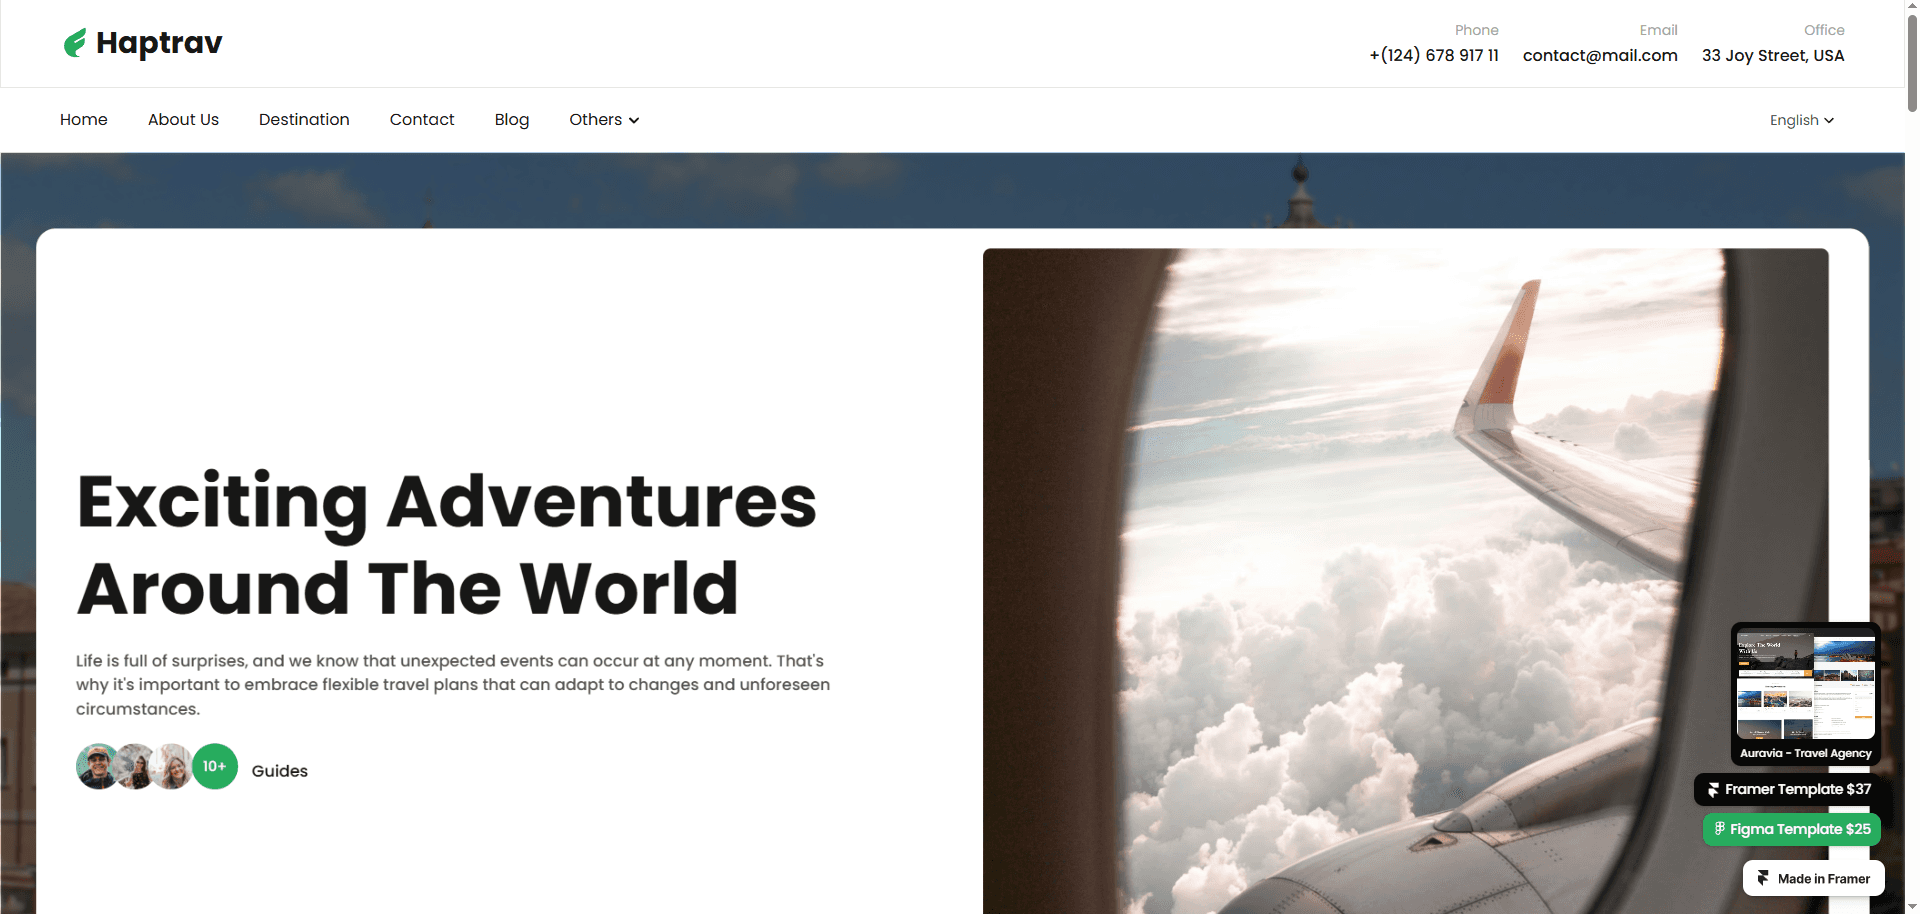Open the Destination menu item
Image resolution: width=1920 pixels, height=914 pixels.
pos(304,120)
